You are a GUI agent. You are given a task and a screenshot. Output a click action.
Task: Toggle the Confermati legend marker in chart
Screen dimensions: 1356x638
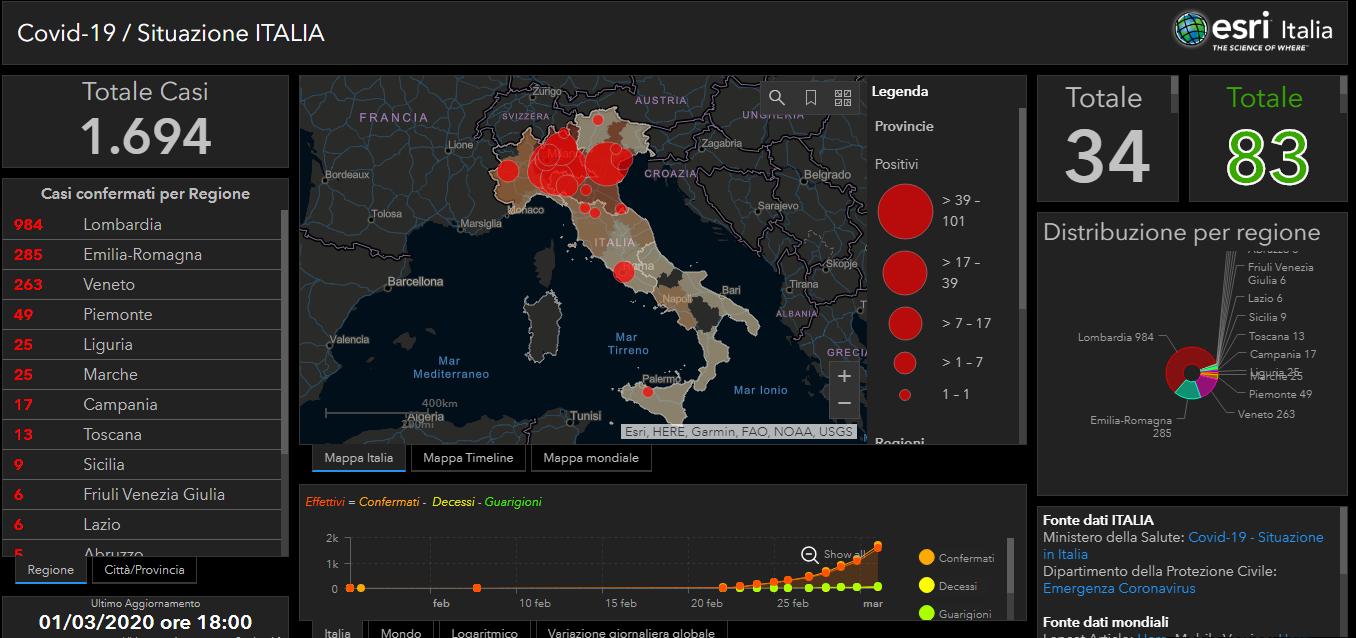pyautogui.click(x=926, y=558)
